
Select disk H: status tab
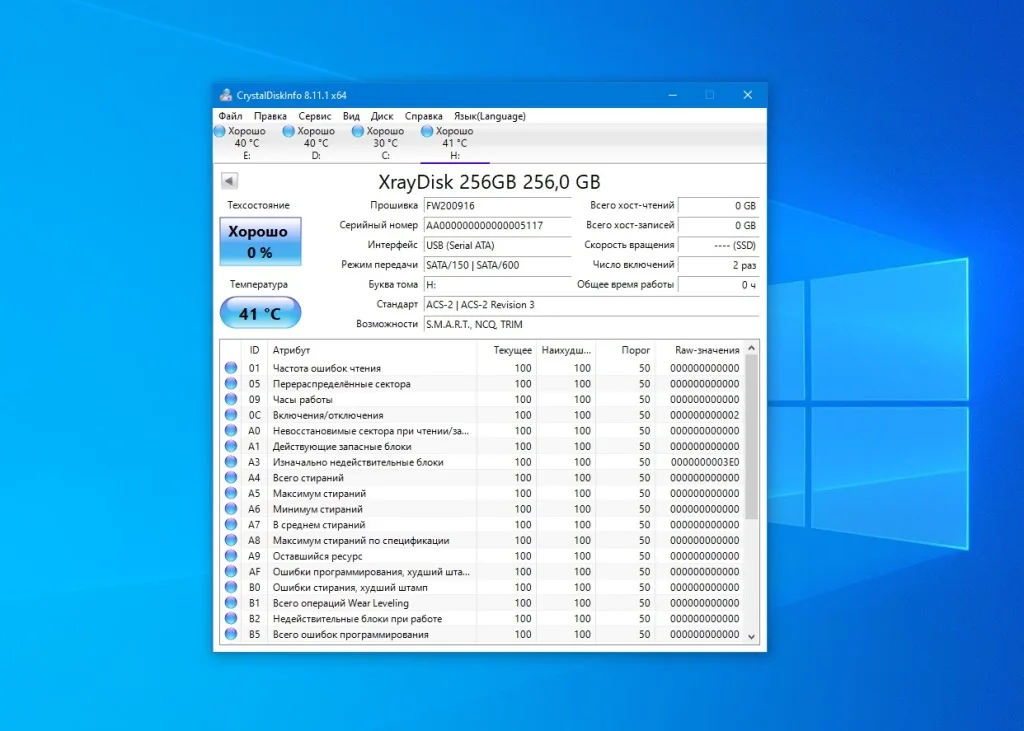(x=455, y=143)
